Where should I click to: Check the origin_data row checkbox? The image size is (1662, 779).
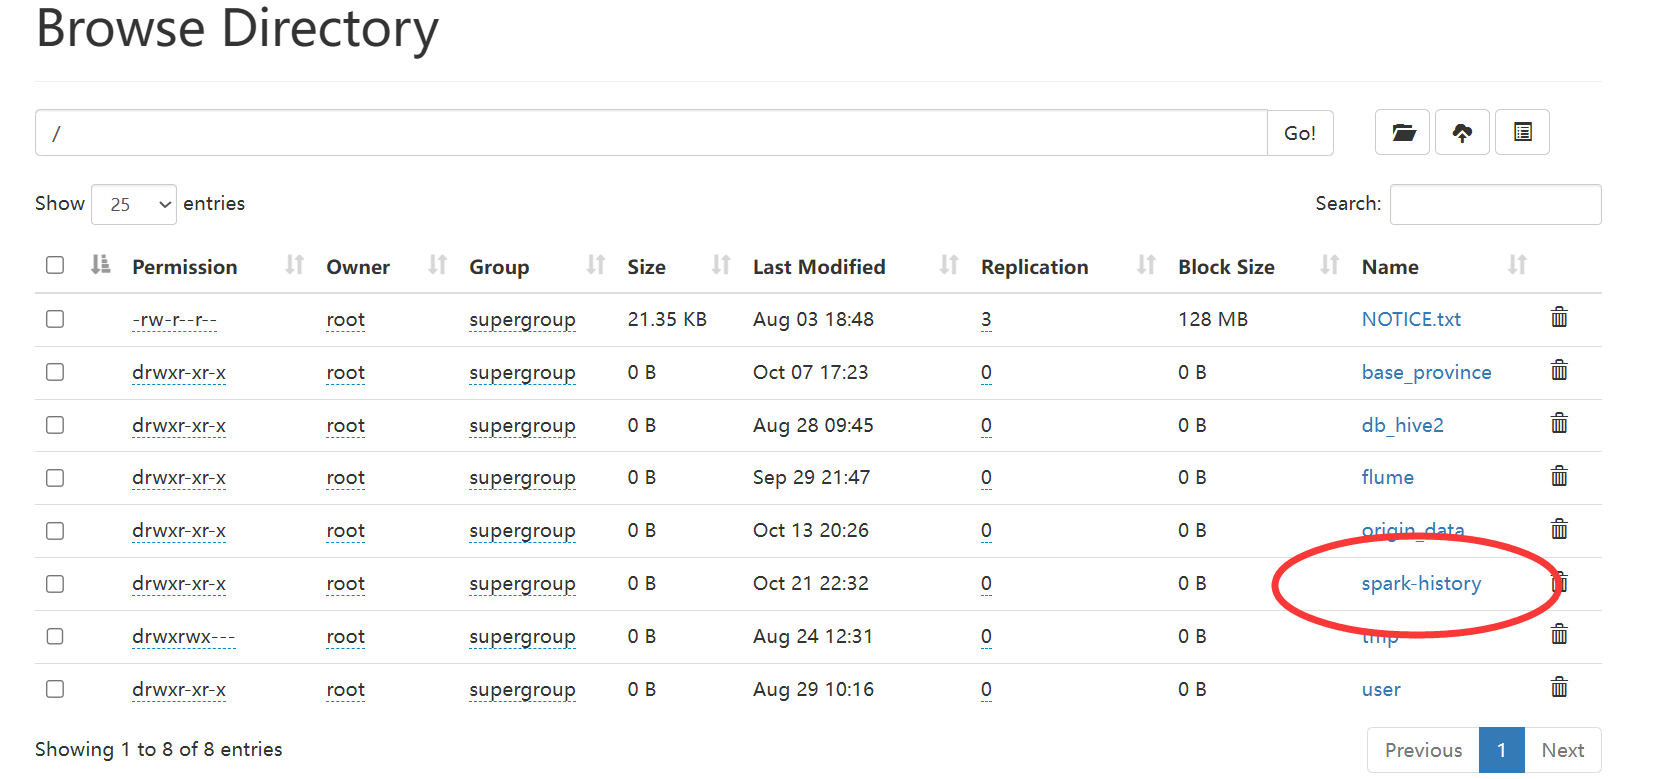click(x=55, y=531)
